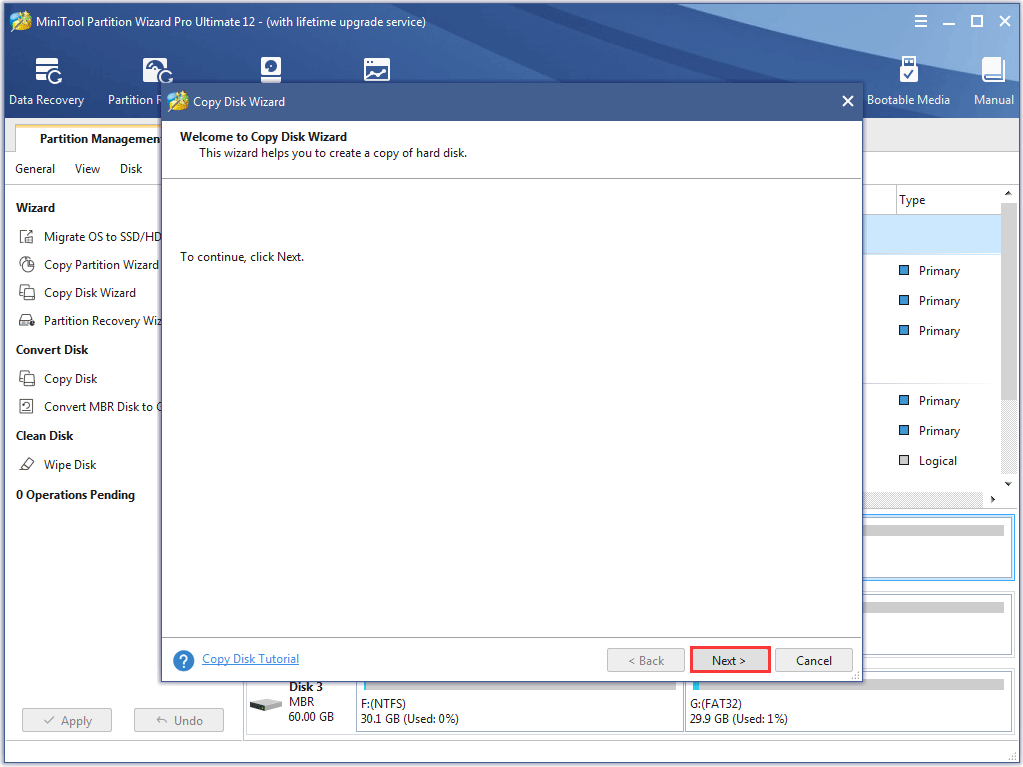Open the Partition Recovery toolbar icon
1023x767 pixels.
(157, 70)
